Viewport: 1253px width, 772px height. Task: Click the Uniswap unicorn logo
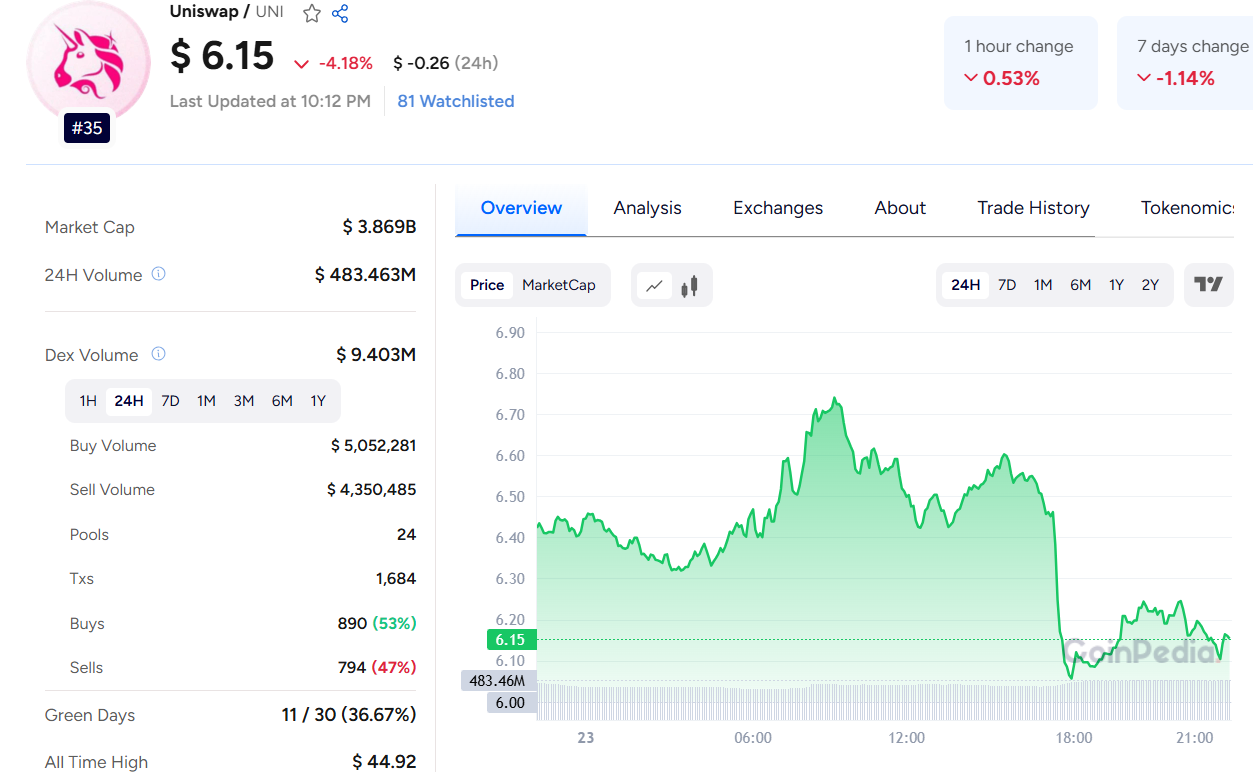coord(88,62)
